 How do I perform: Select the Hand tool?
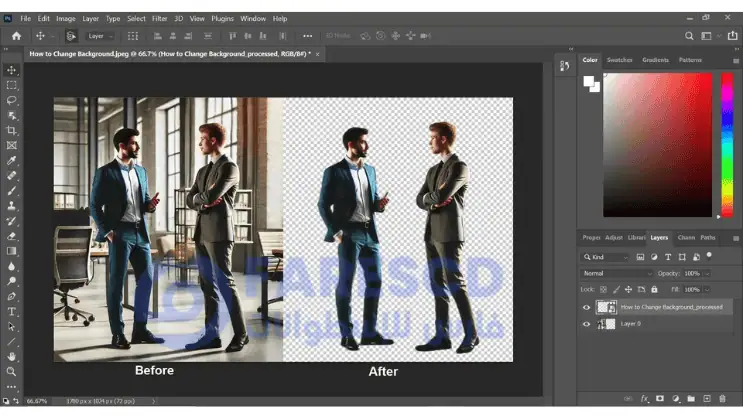pyautogui.click(x=11, y=356)
